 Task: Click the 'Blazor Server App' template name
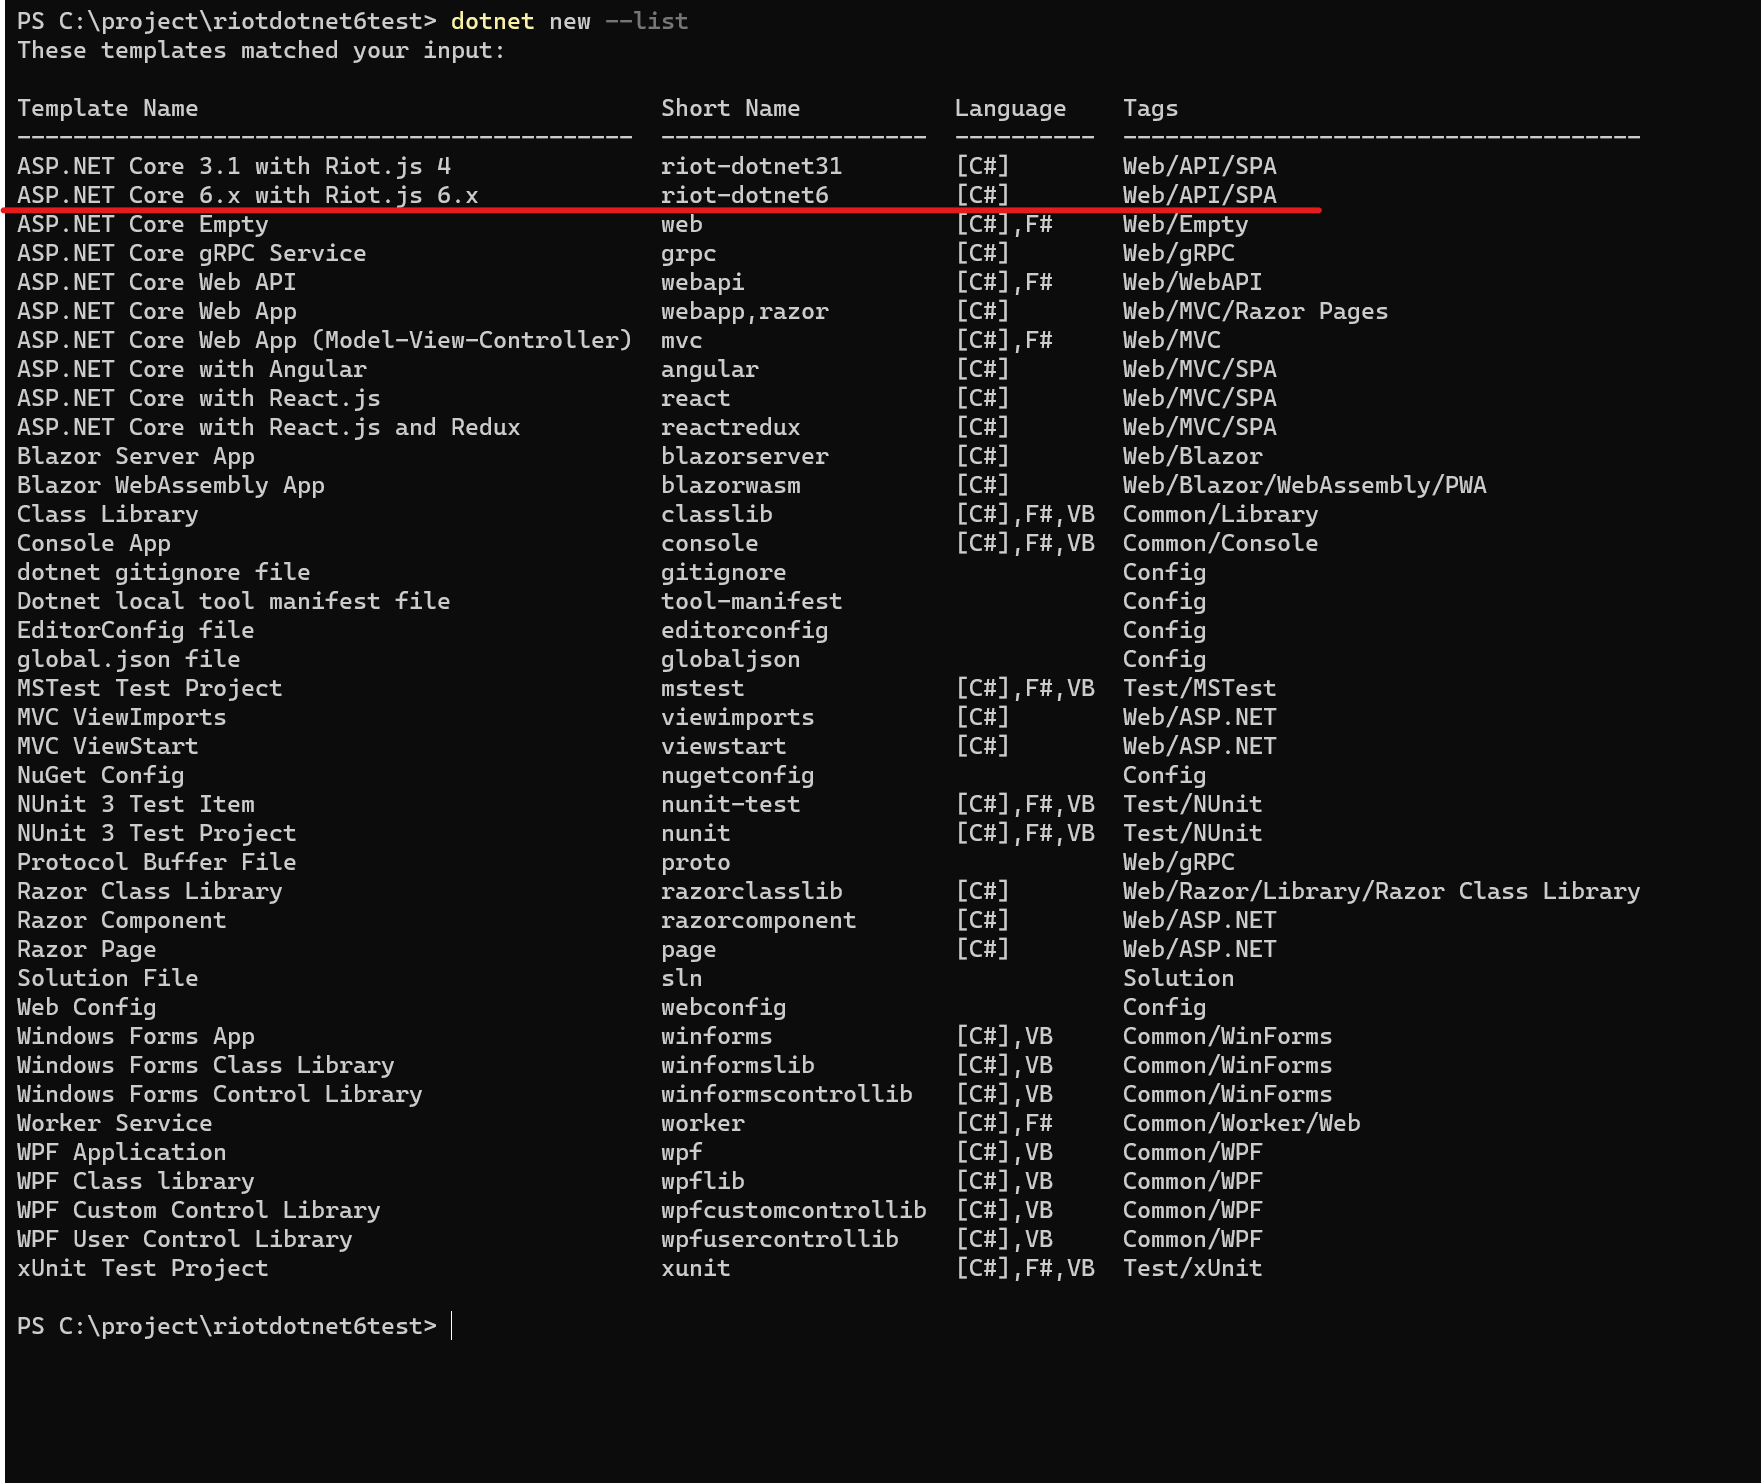pyautogui.click(x=135, y=456)
